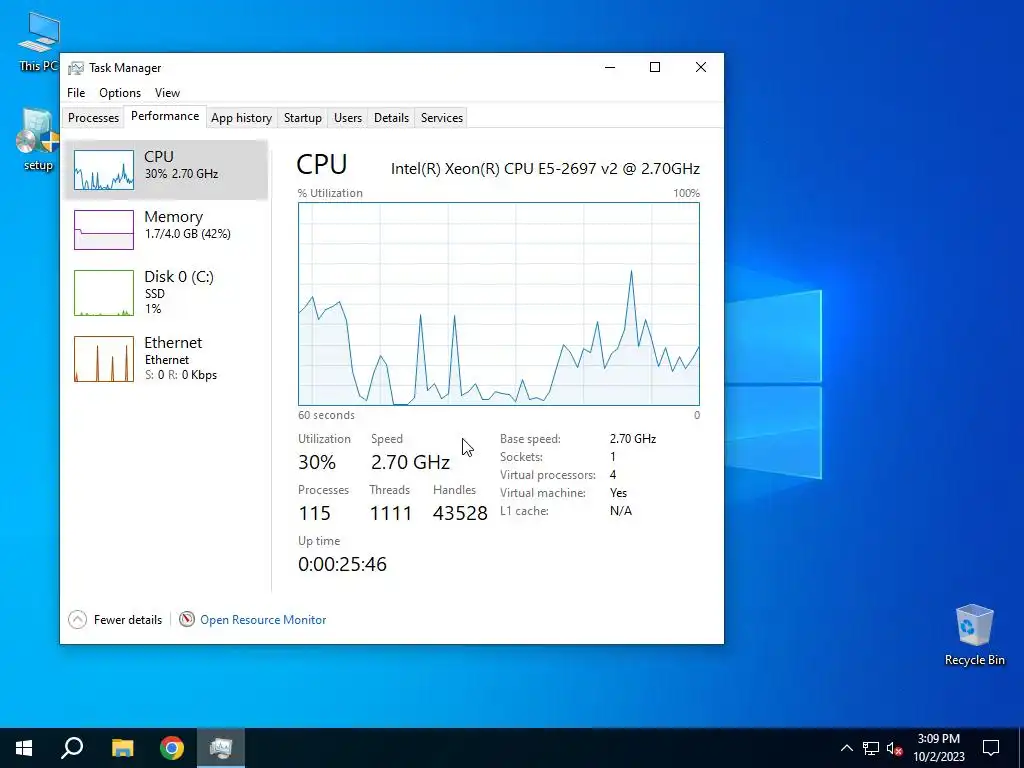The image size is (1024, 768).
Task: Click the Fewer details chevron icon
Action: (x=77, y=619)
